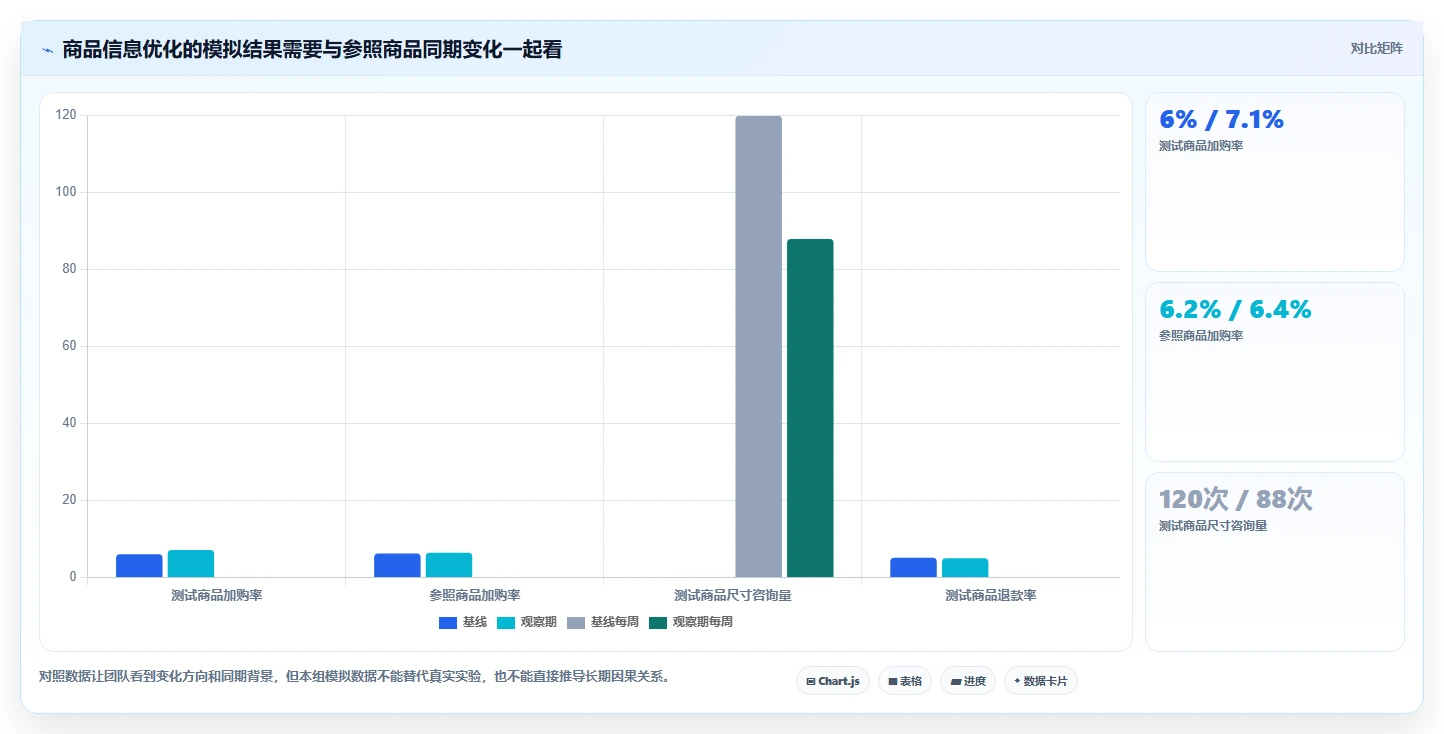Click the 40 y-axis tick label
This screenshot has width=1444, height=734.
69,423
